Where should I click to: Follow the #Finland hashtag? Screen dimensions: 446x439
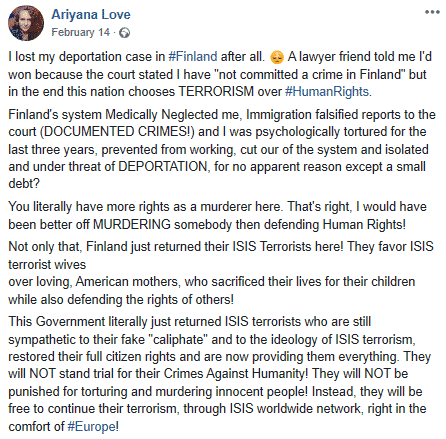pyautogui.click(x=193, y=57)
